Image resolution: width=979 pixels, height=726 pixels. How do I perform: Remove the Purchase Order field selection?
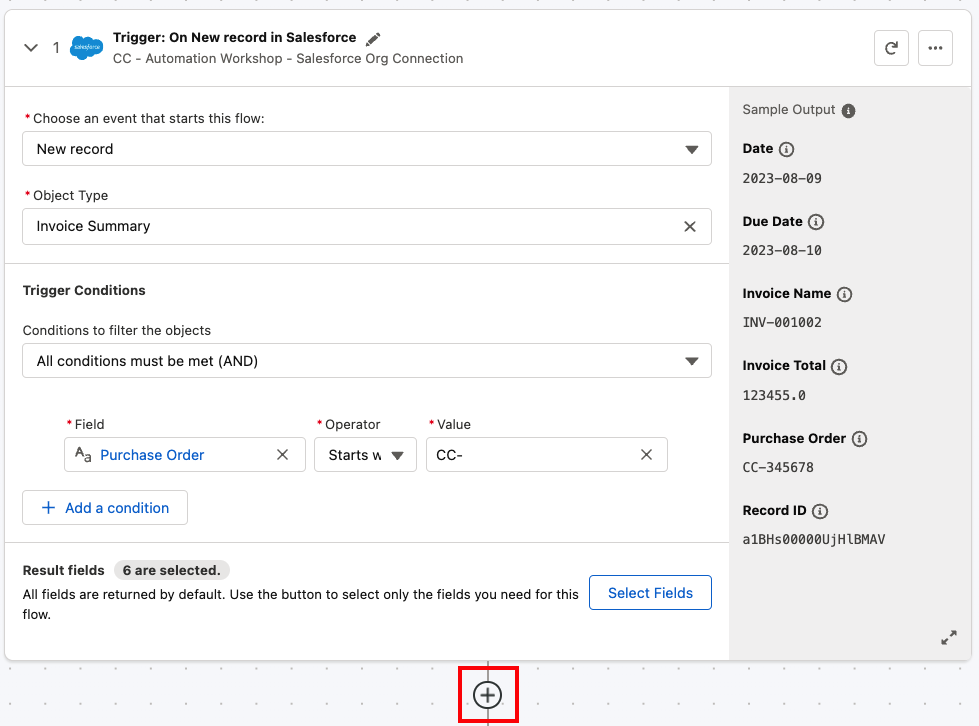[x=283, y=455]
